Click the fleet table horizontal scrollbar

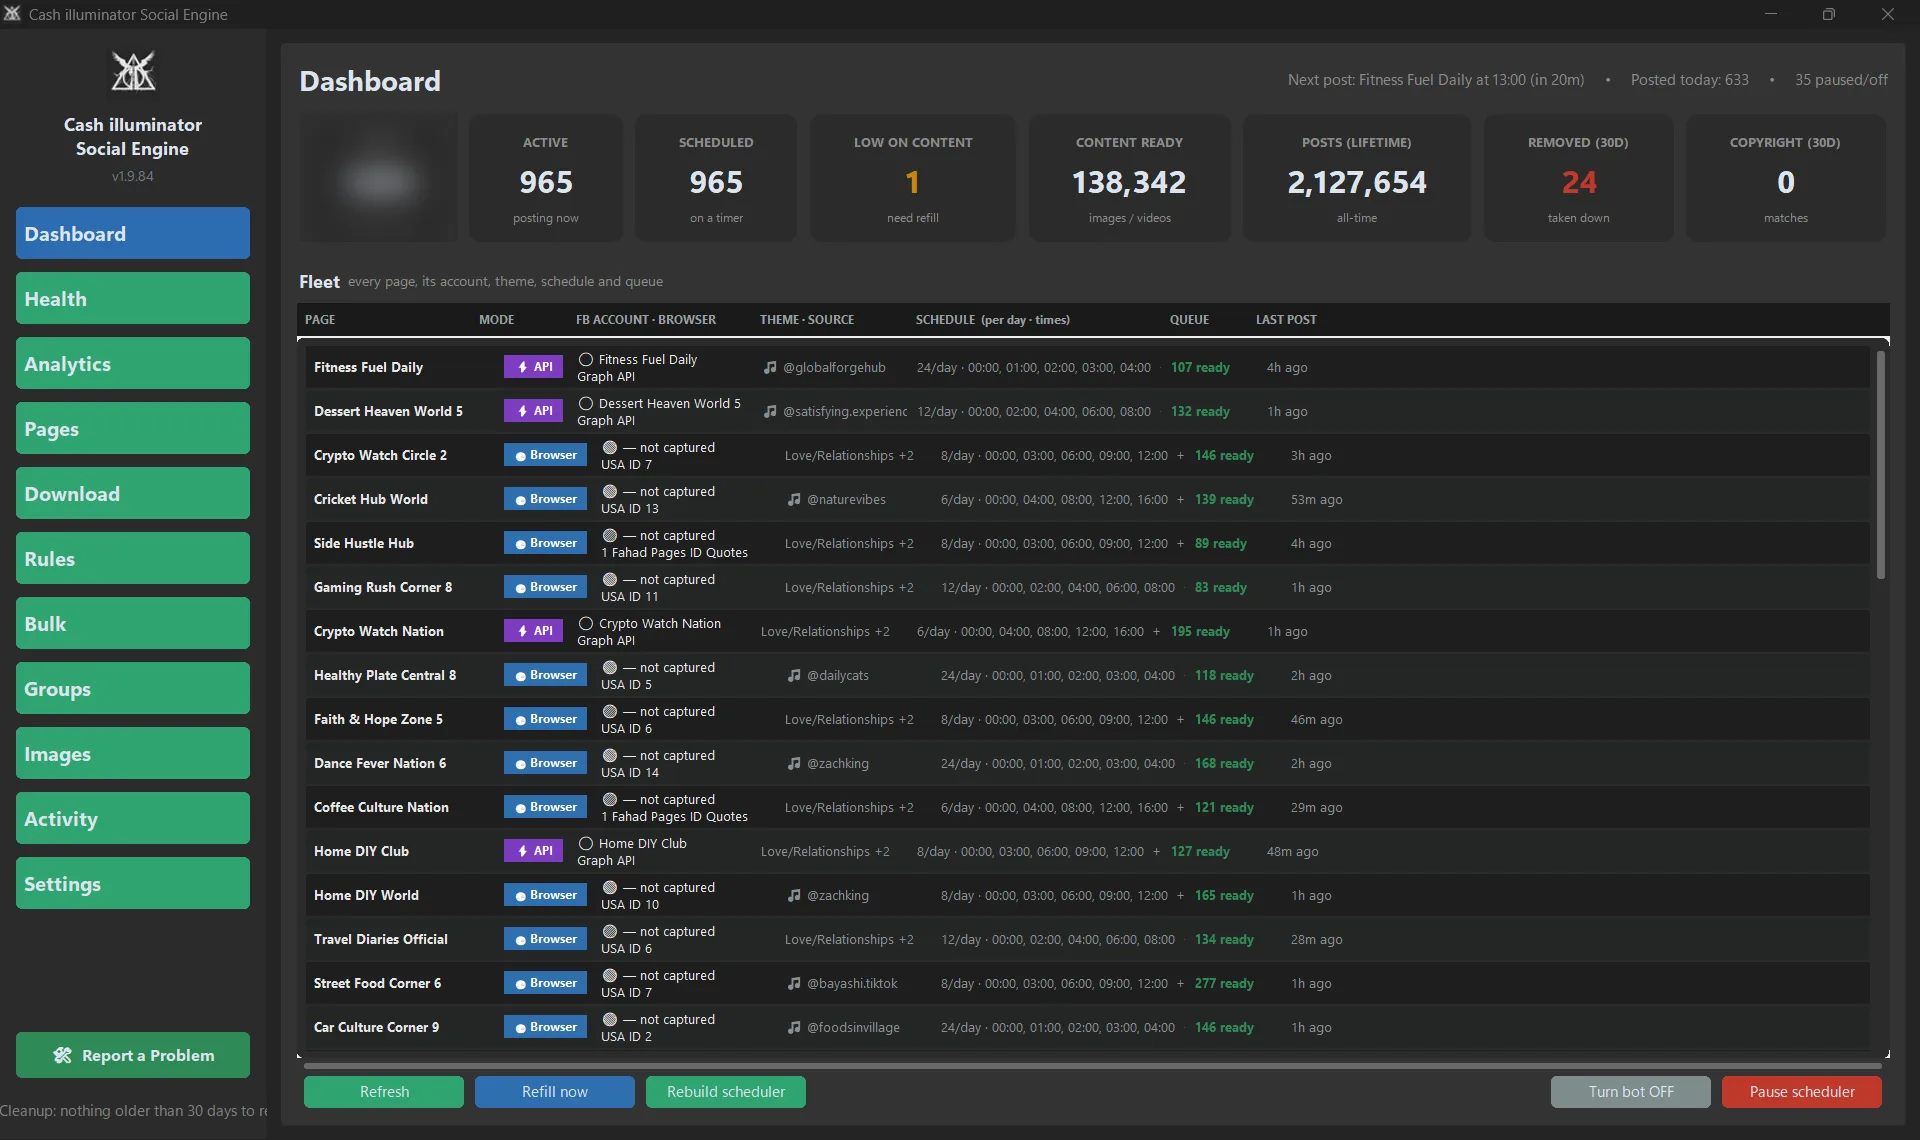click(1092, 1066)
